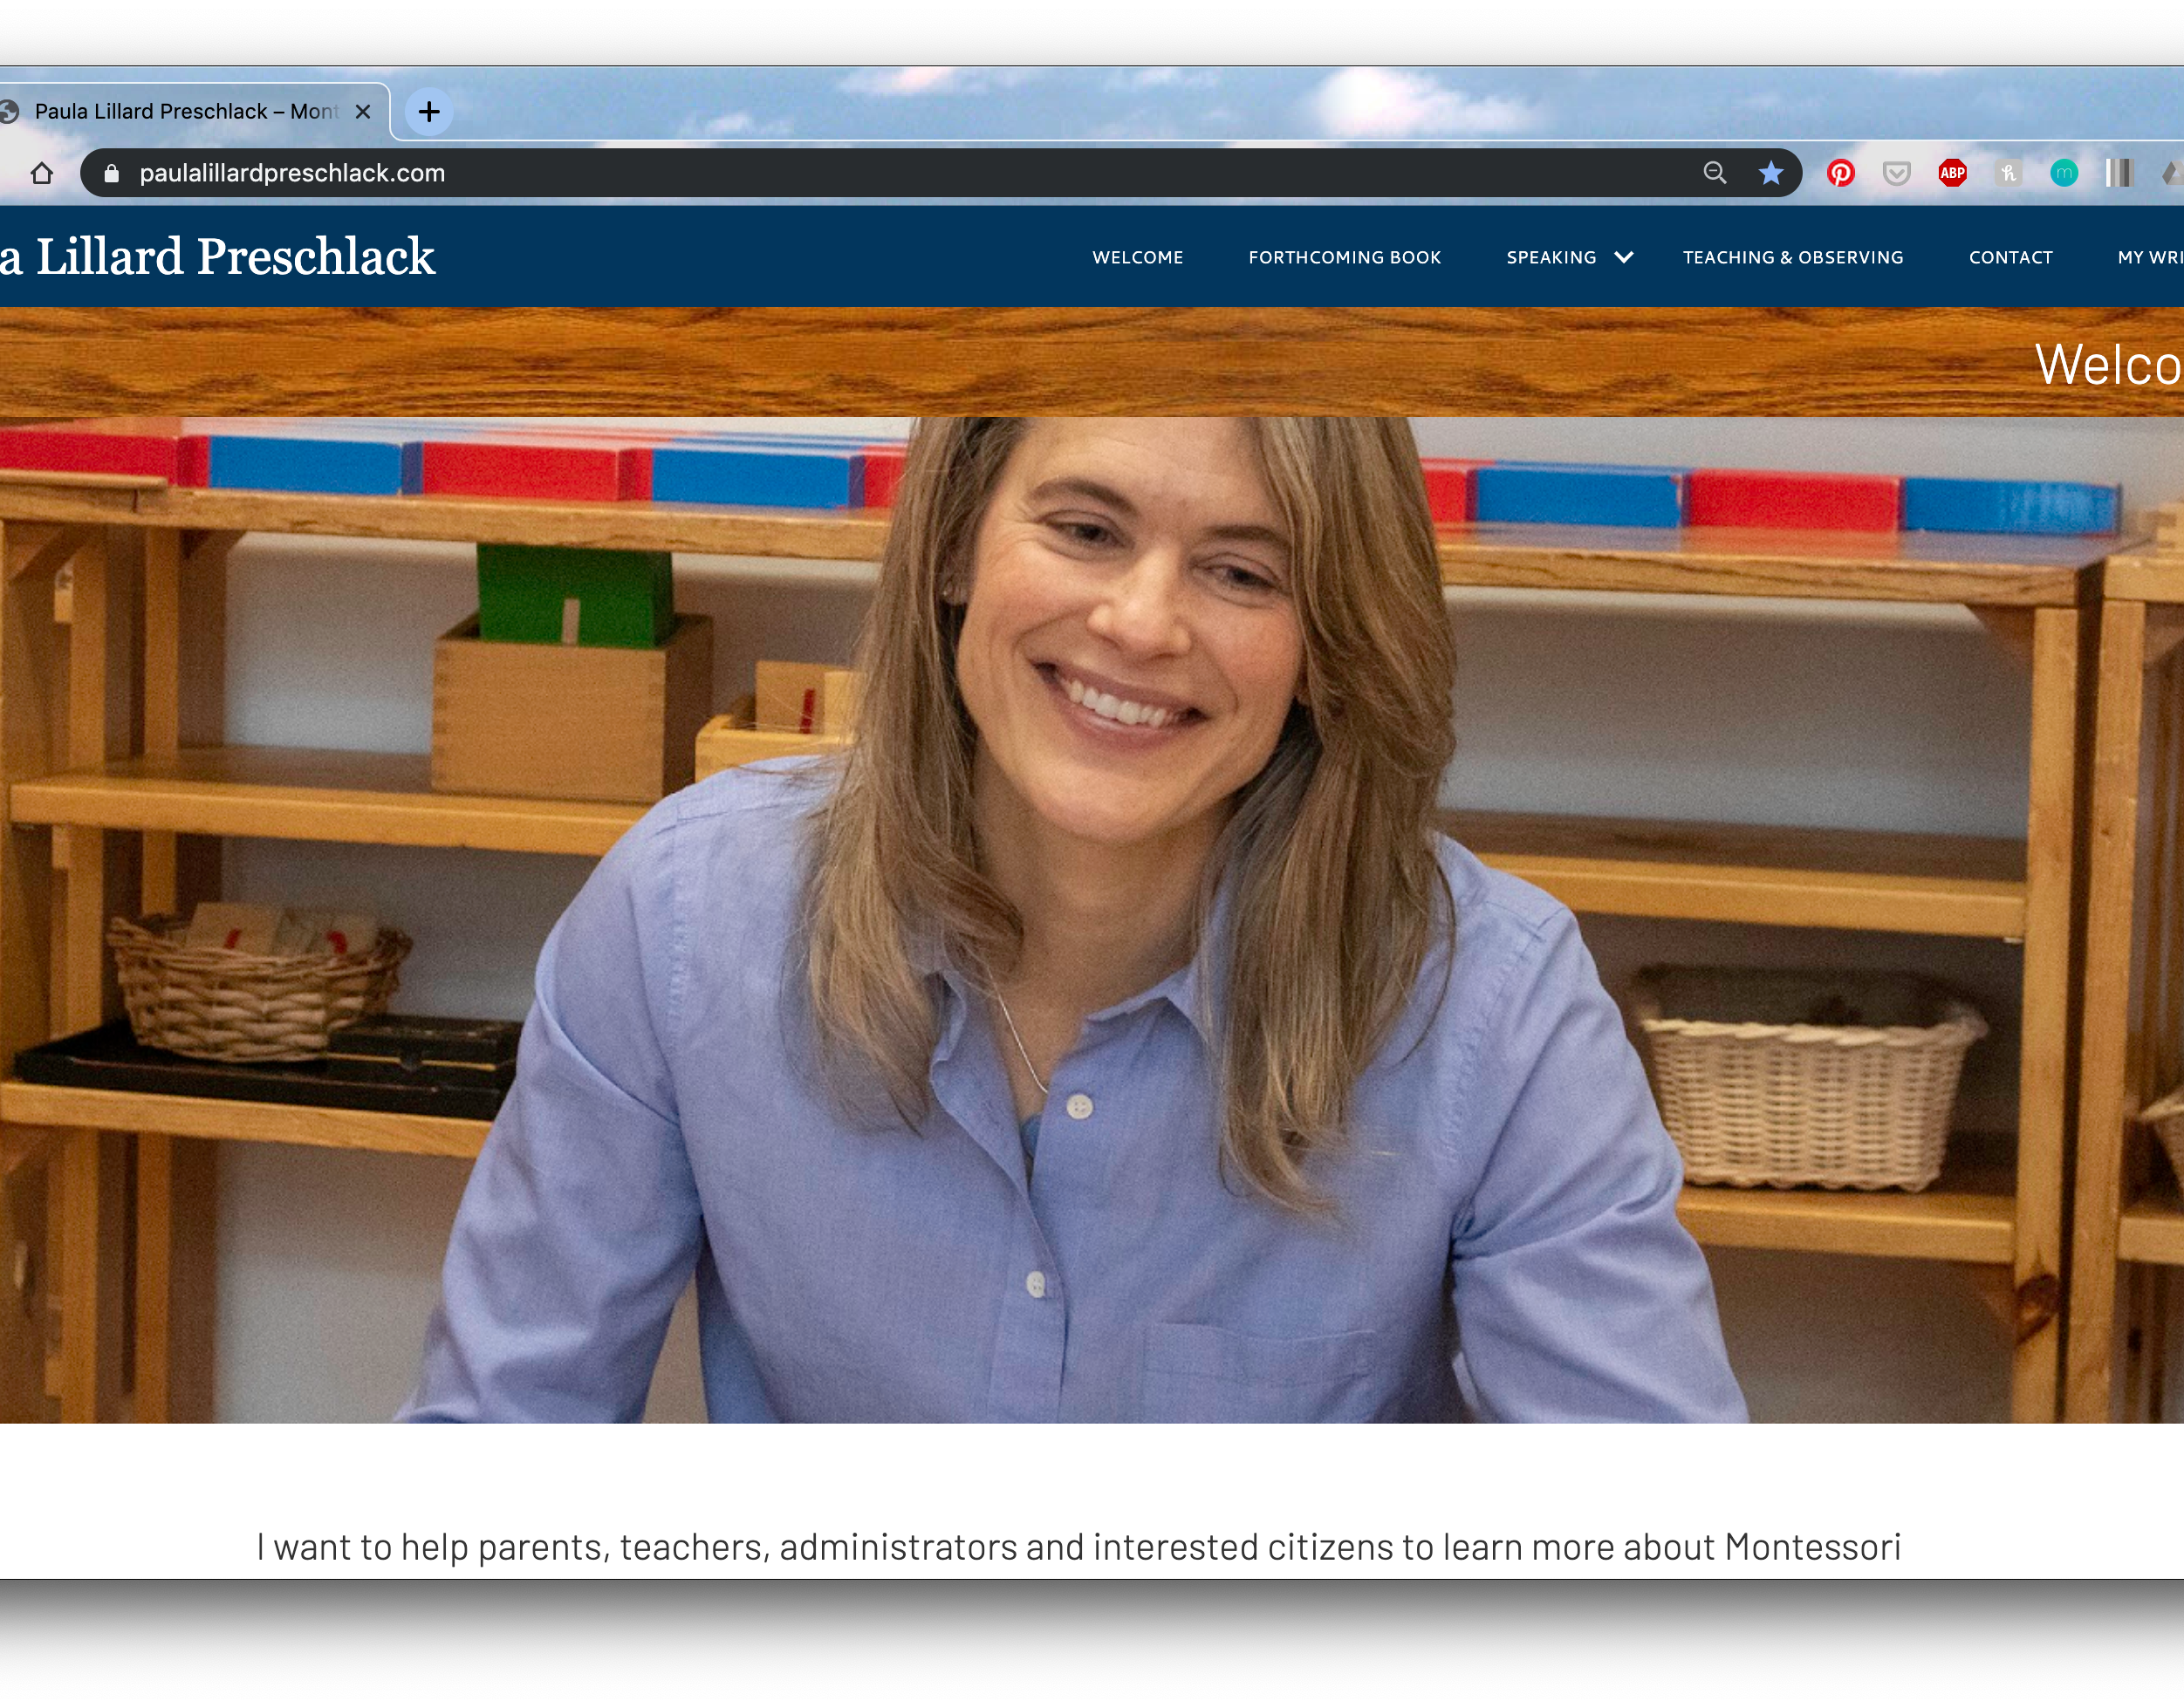Open the zoom-out magnifier in address bar
Viewport: 2184px width, 1708px height.
[1715, 173]
